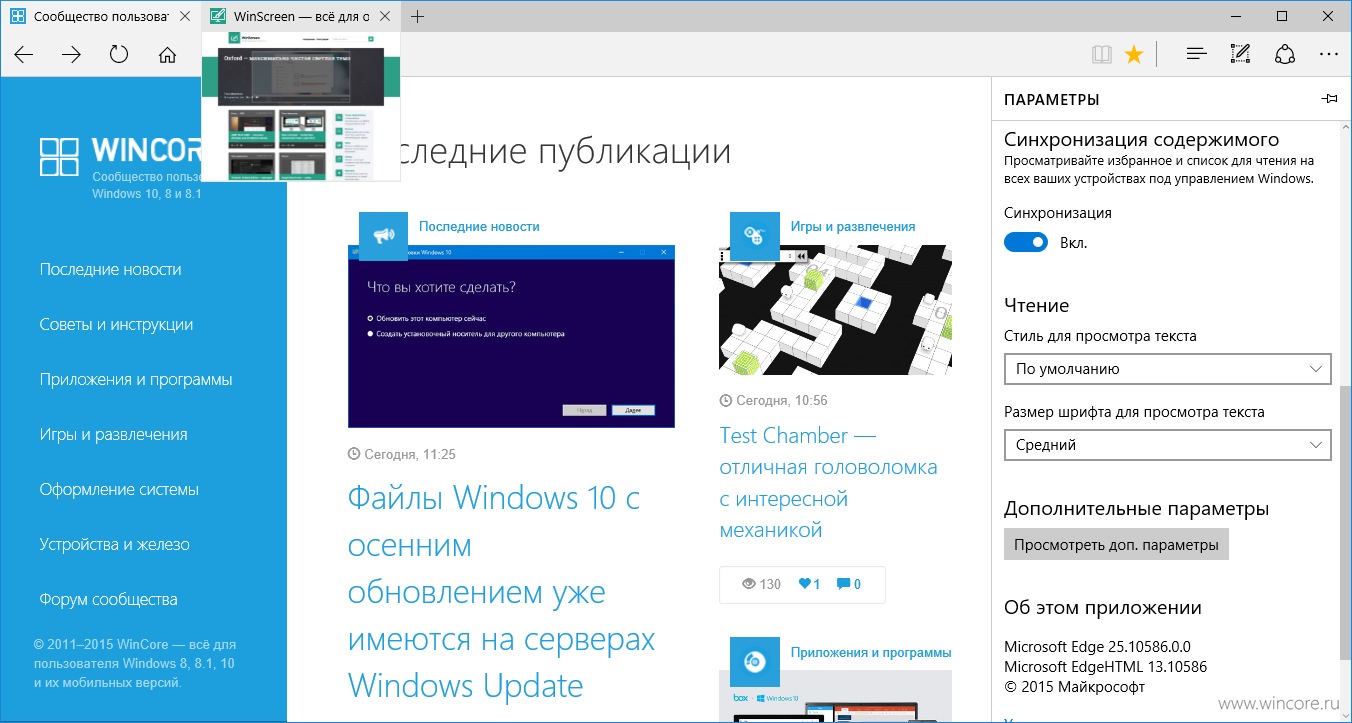Click the Просмотреть доп. параметры button
1352x723 pixels.
point(1116,545)
